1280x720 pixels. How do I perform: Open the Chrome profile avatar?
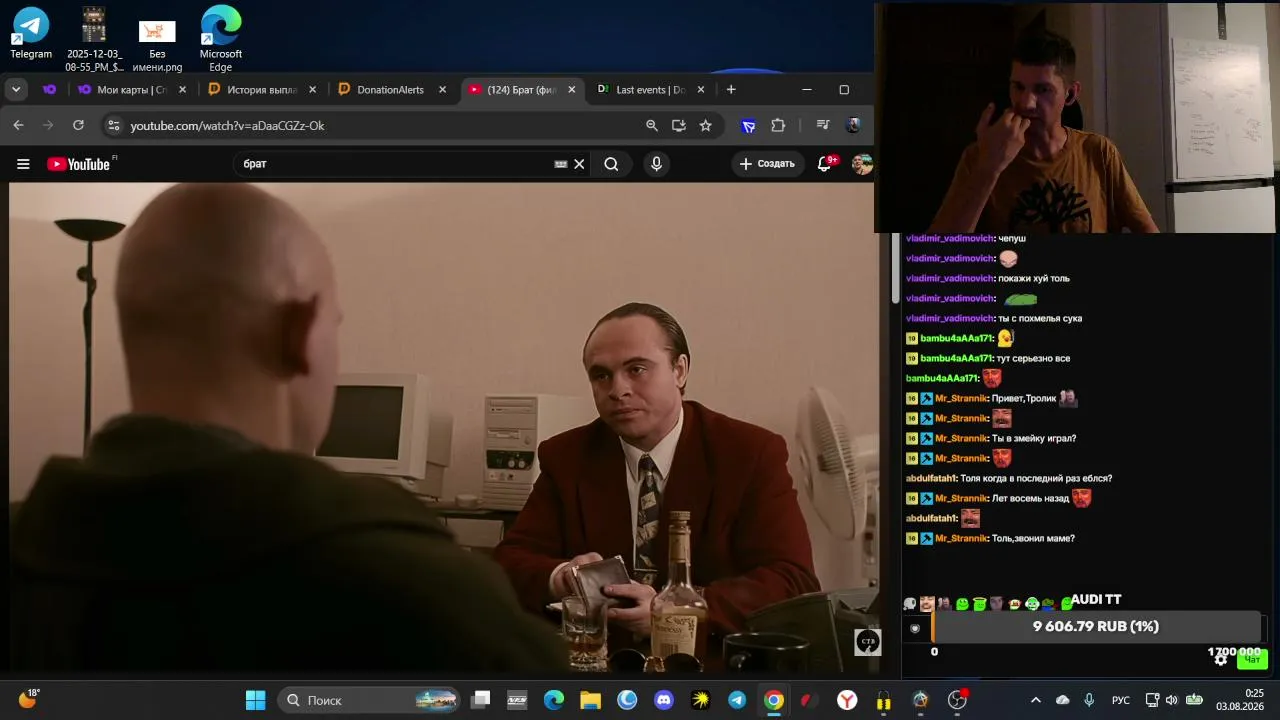(853, 125)
